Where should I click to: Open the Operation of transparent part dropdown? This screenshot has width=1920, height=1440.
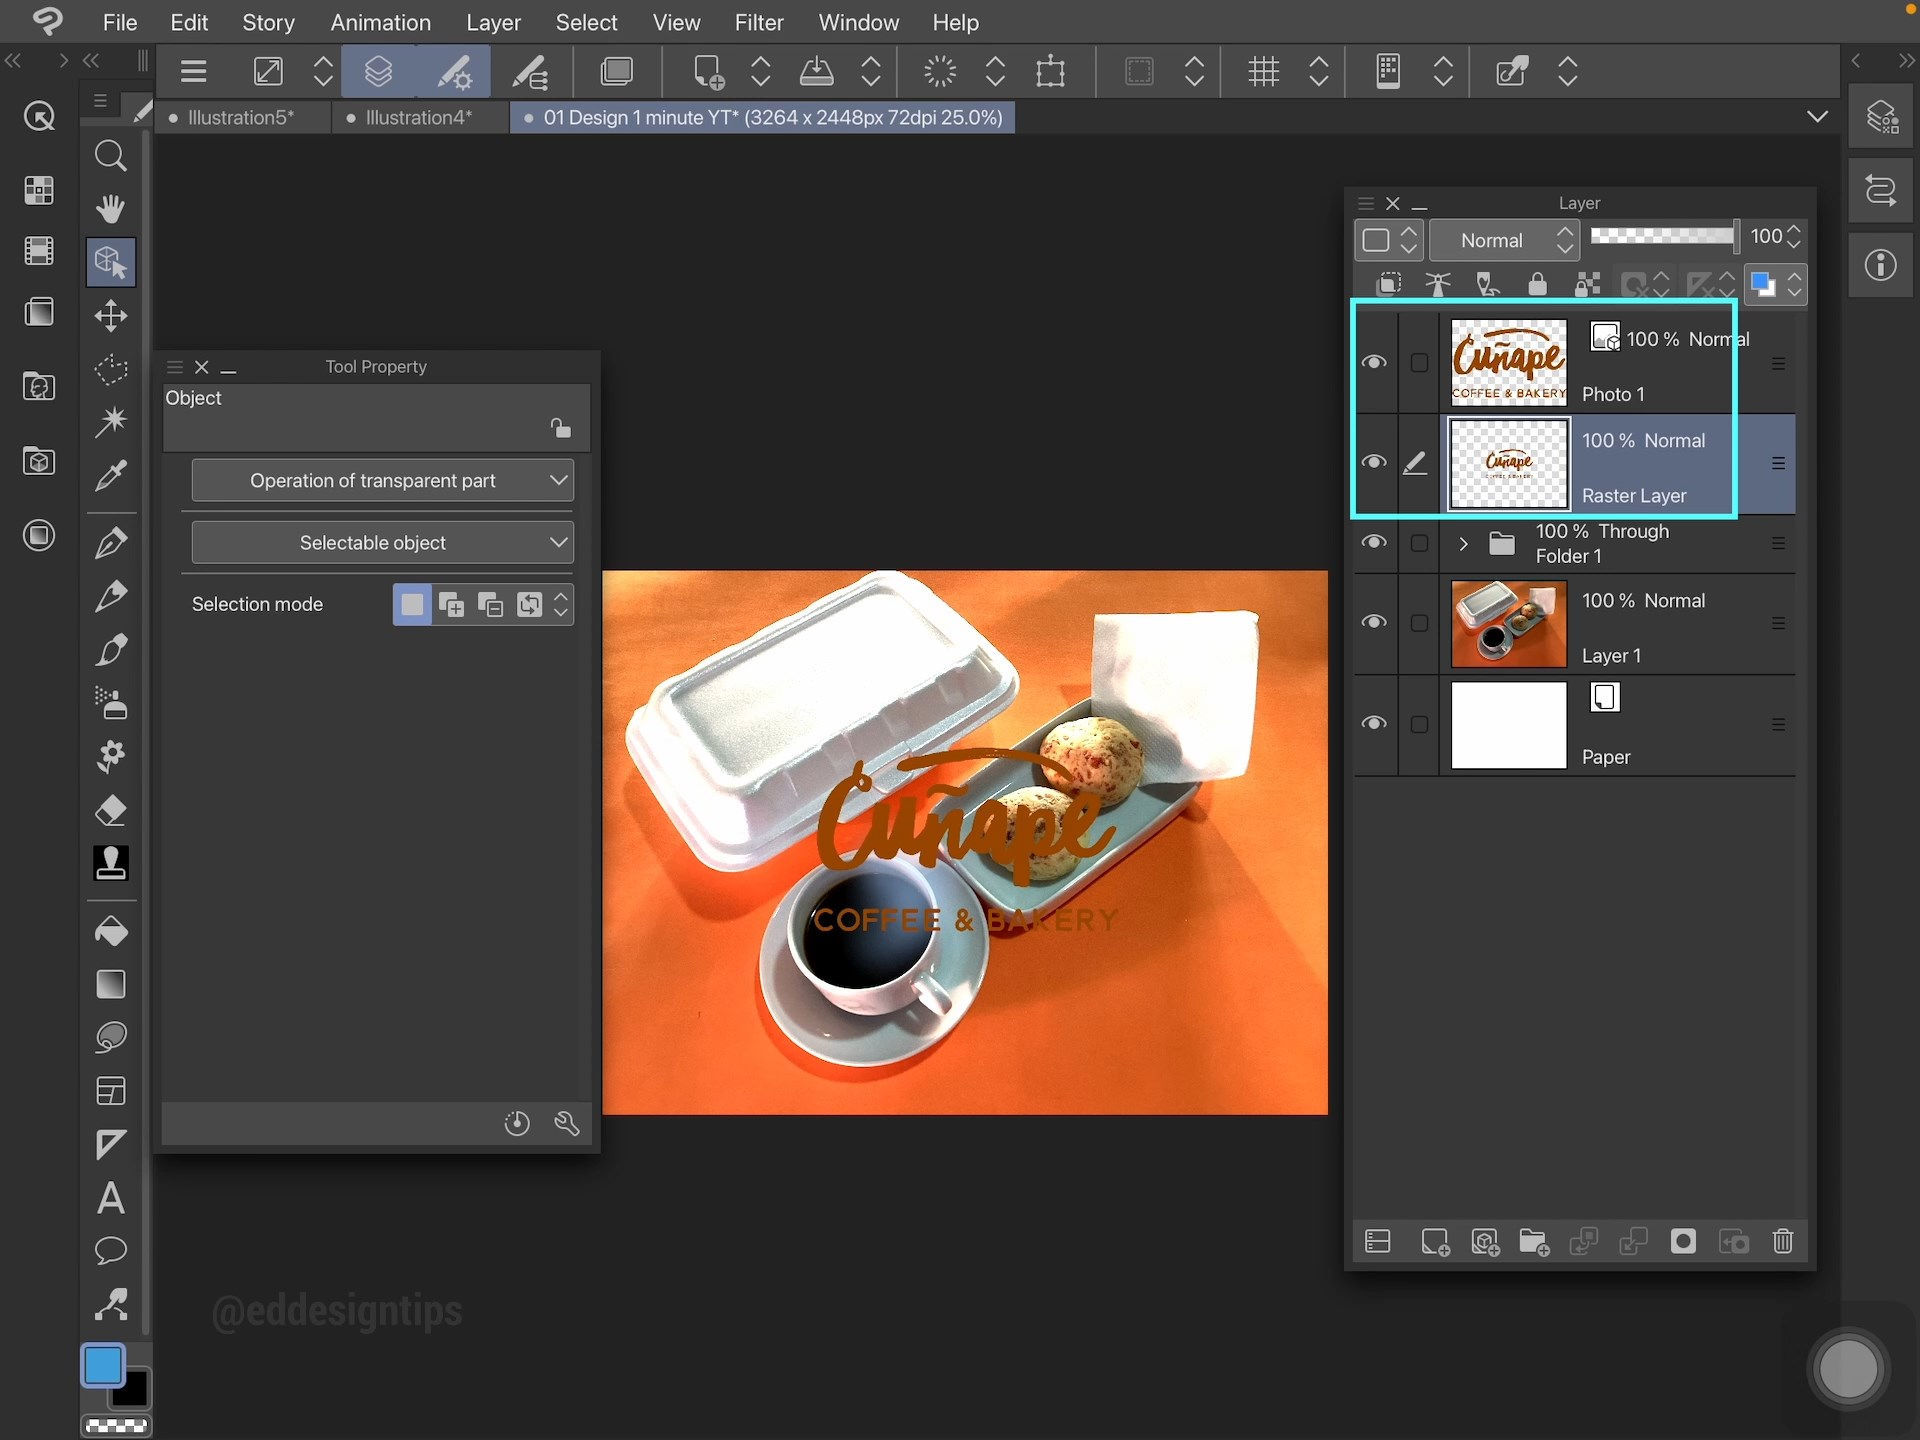click(382, 481)
